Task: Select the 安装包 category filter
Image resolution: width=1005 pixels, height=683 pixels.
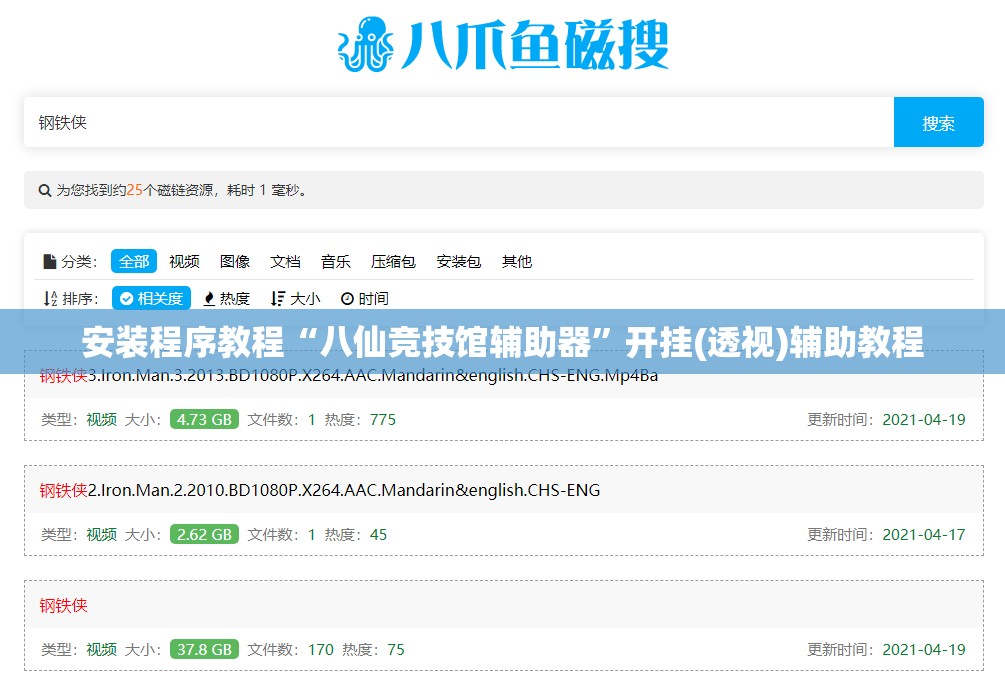Action: tap(459, 261)
